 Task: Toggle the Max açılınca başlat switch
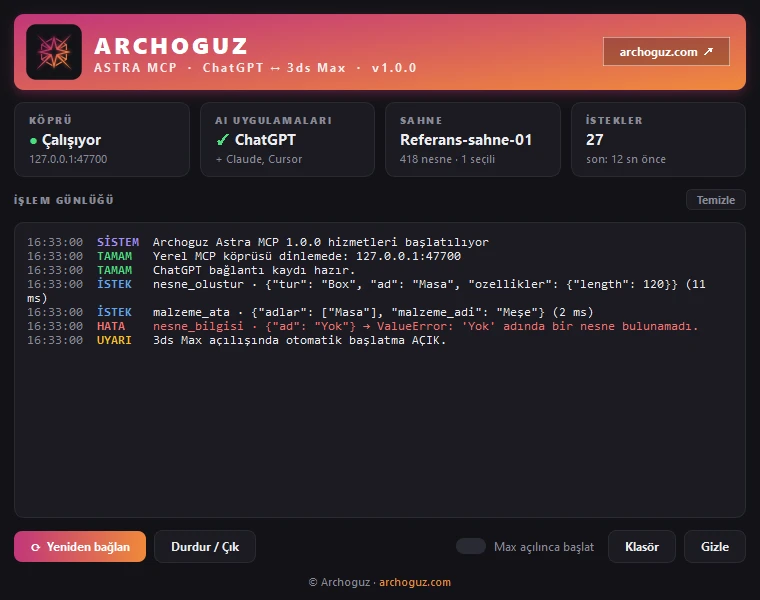(x=471, y=546)
